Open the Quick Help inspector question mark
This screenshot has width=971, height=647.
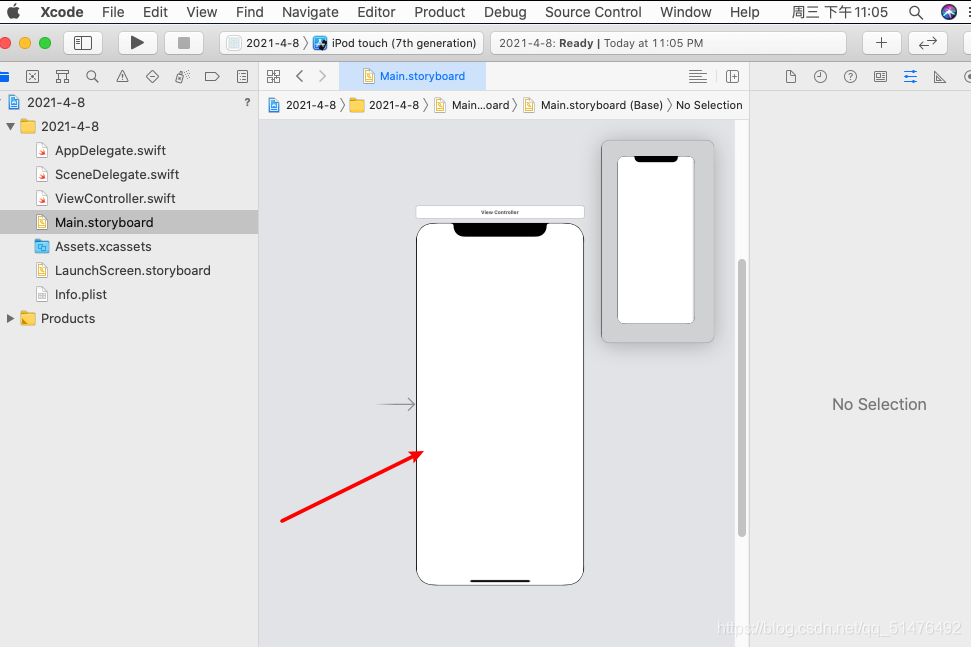click(x=852, y=76)
